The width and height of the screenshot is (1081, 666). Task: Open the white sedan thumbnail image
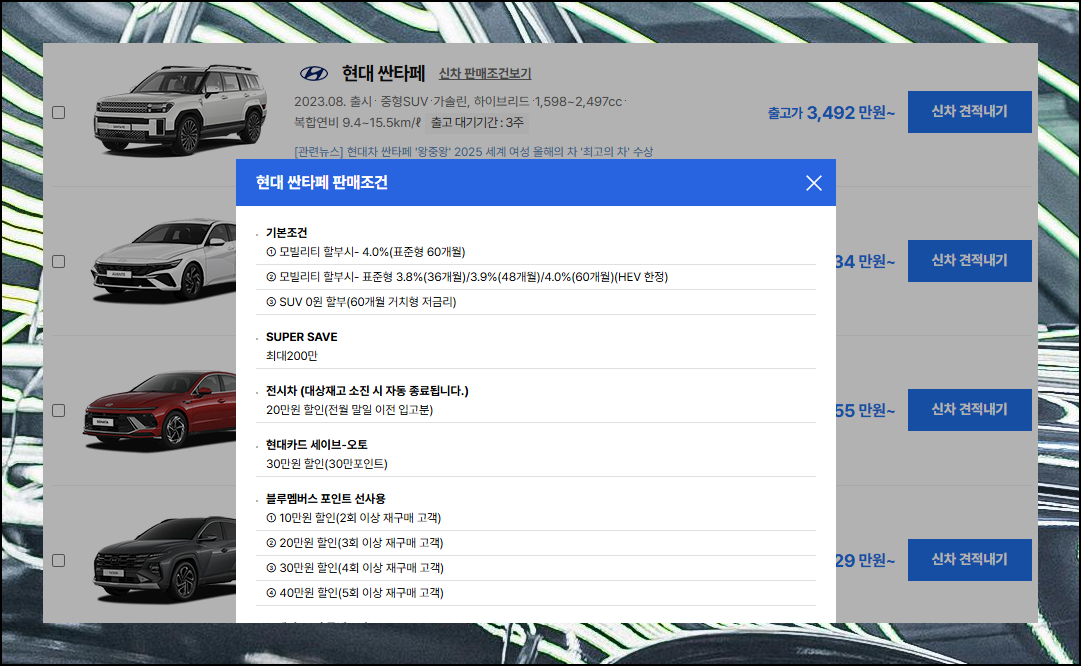coord(163,261)
